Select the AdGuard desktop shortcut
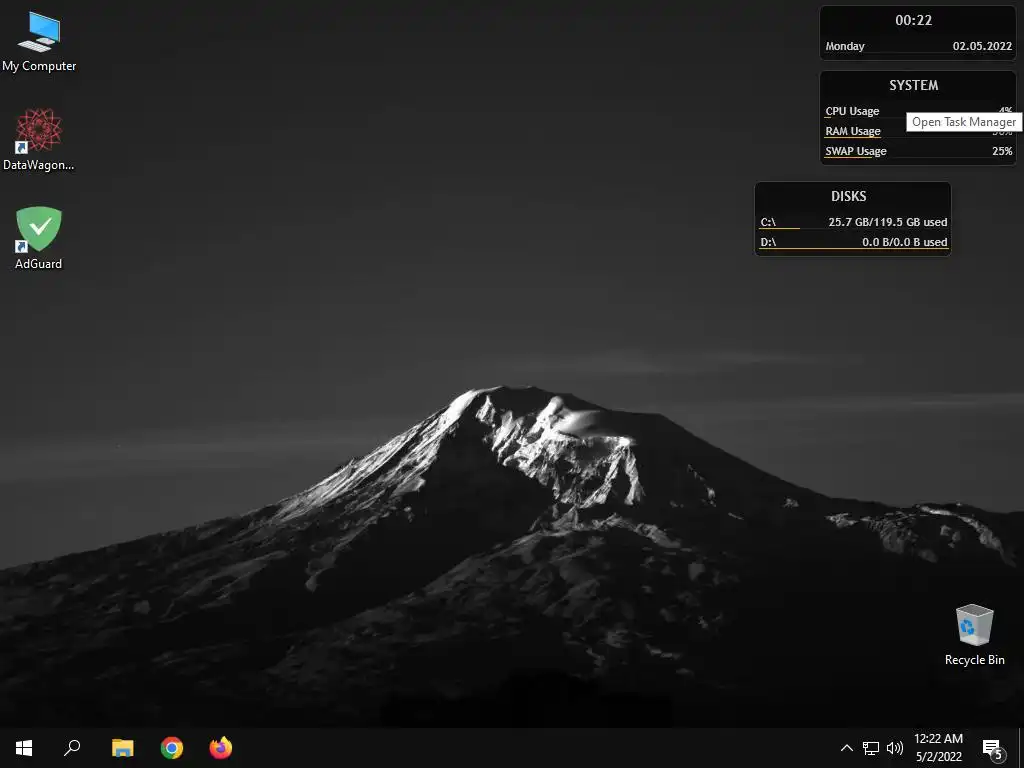 click(39, 238)
